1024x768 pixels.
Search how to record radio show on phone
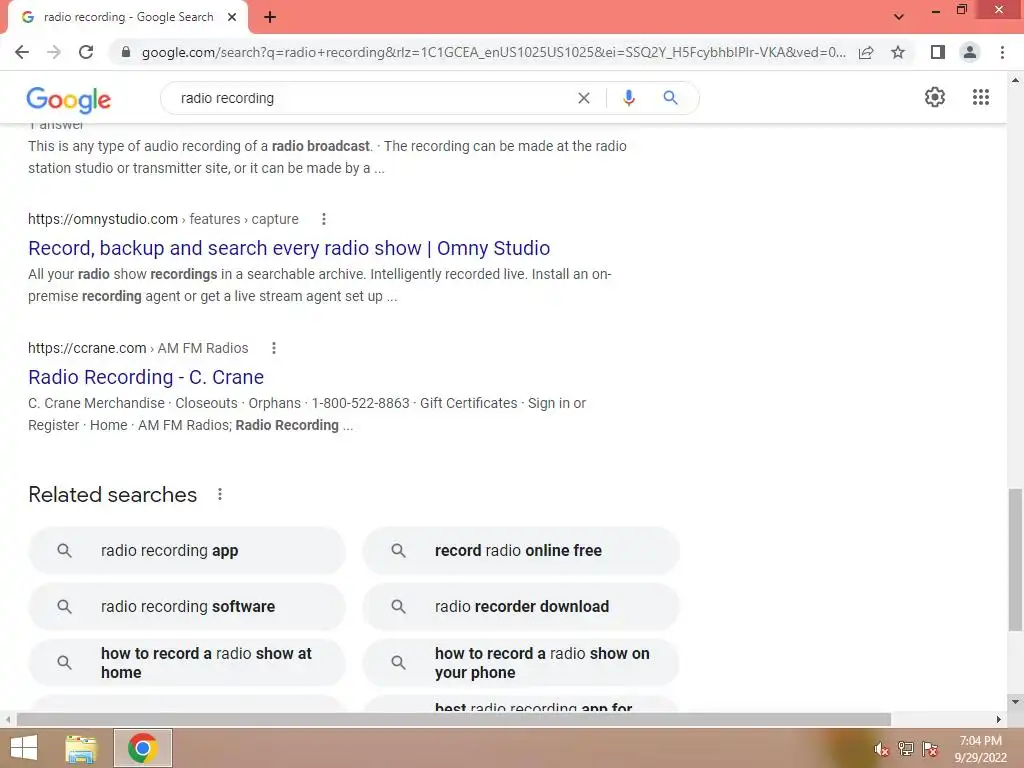tap(521, 663)
